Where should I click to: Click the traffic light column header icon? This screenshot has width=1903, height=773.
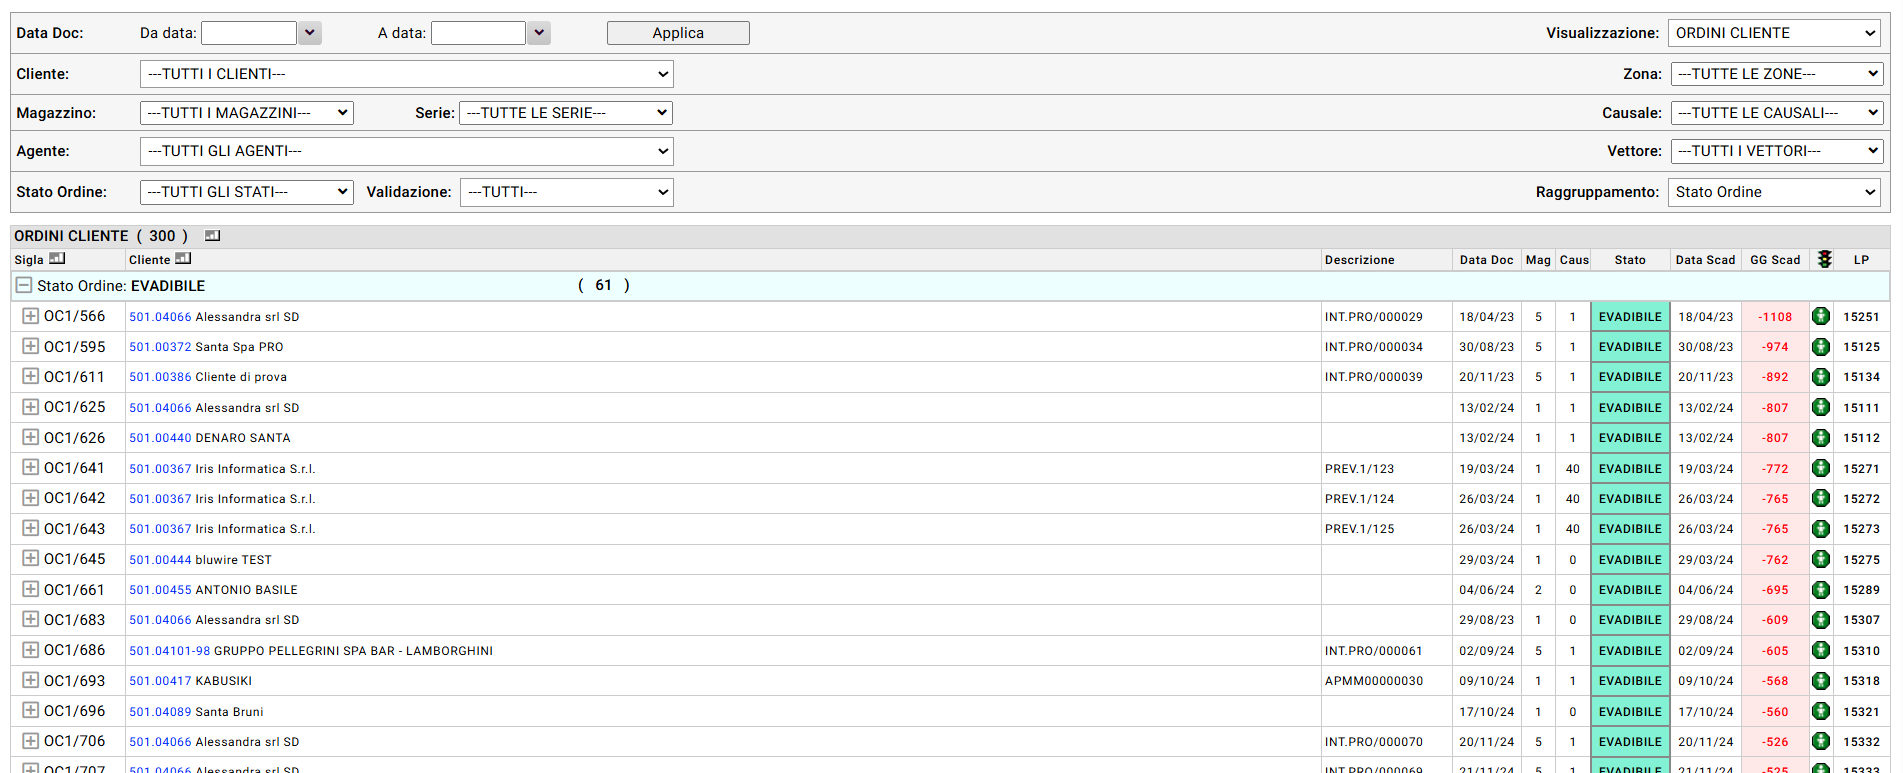[1825, 259]
